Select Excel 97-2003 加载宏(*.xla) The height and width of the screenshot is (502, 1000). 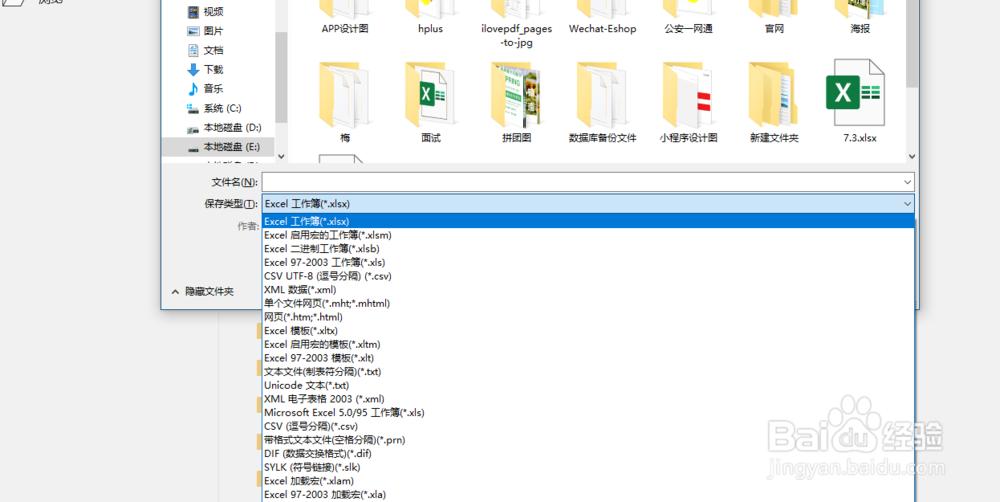(x=588, y=494)
